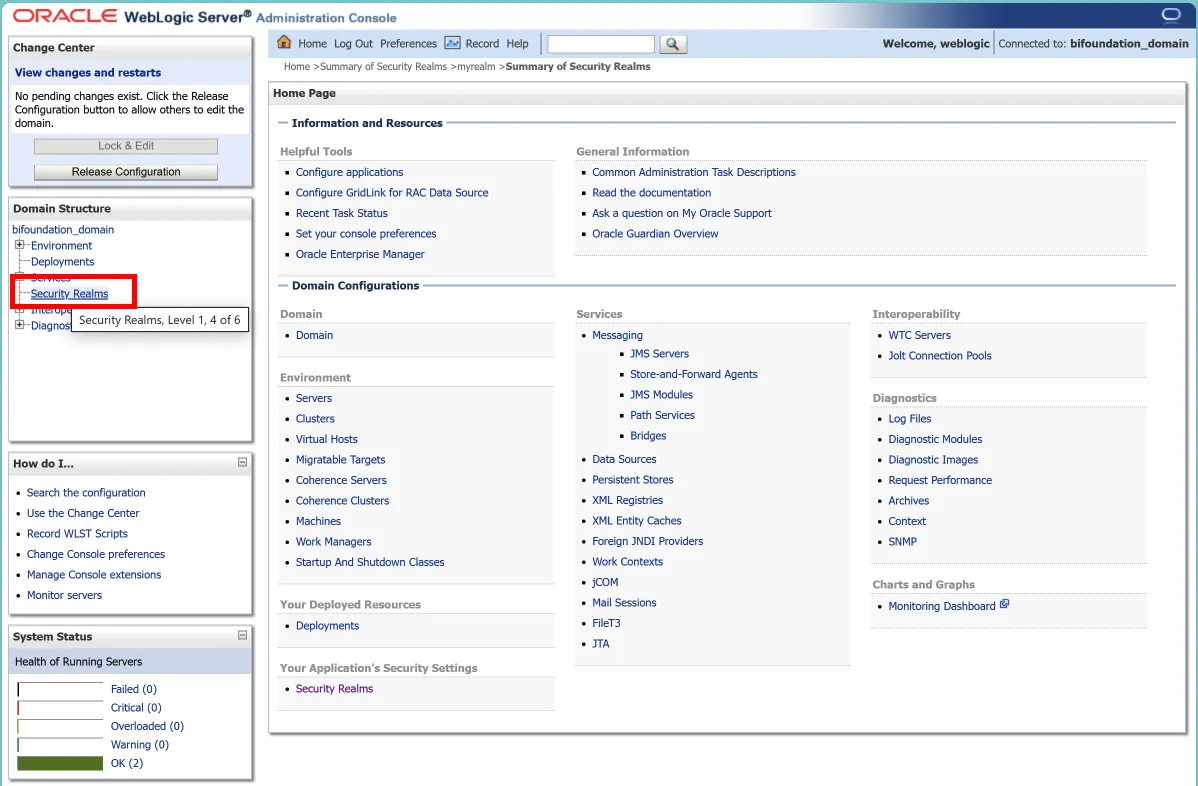The height and width of the screenshot is (786, 1198).
Task: Open Startup And Shutdown Classes link
Action: 370,562
